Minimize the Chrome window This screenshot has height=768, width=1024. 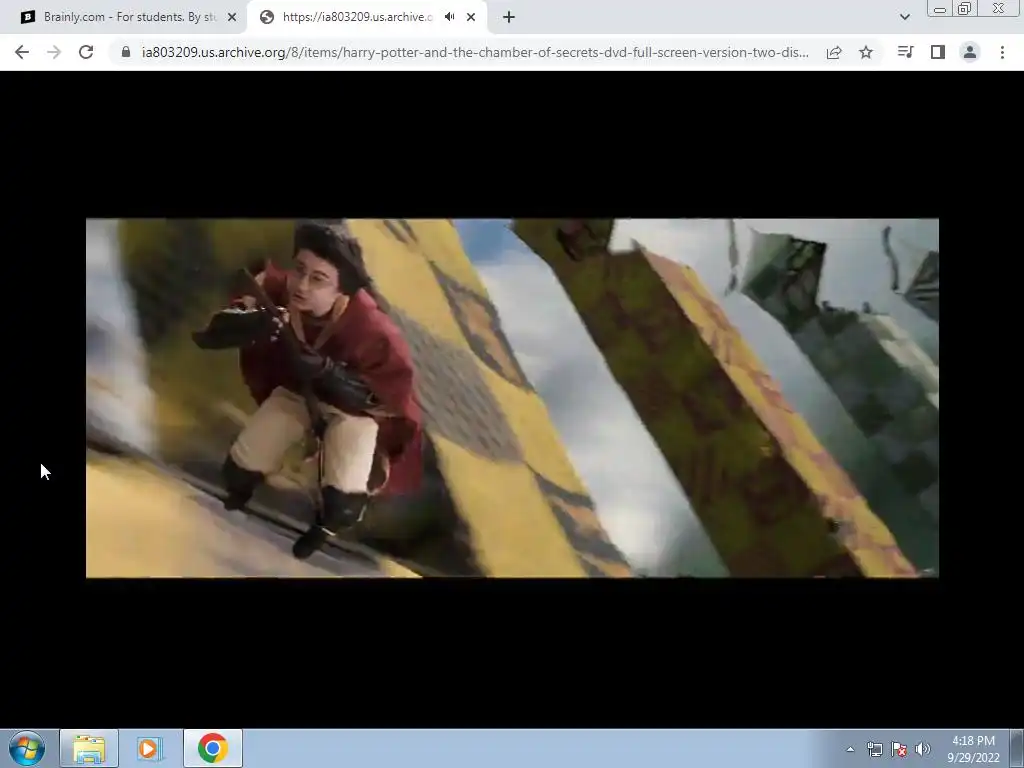(940, 9)
